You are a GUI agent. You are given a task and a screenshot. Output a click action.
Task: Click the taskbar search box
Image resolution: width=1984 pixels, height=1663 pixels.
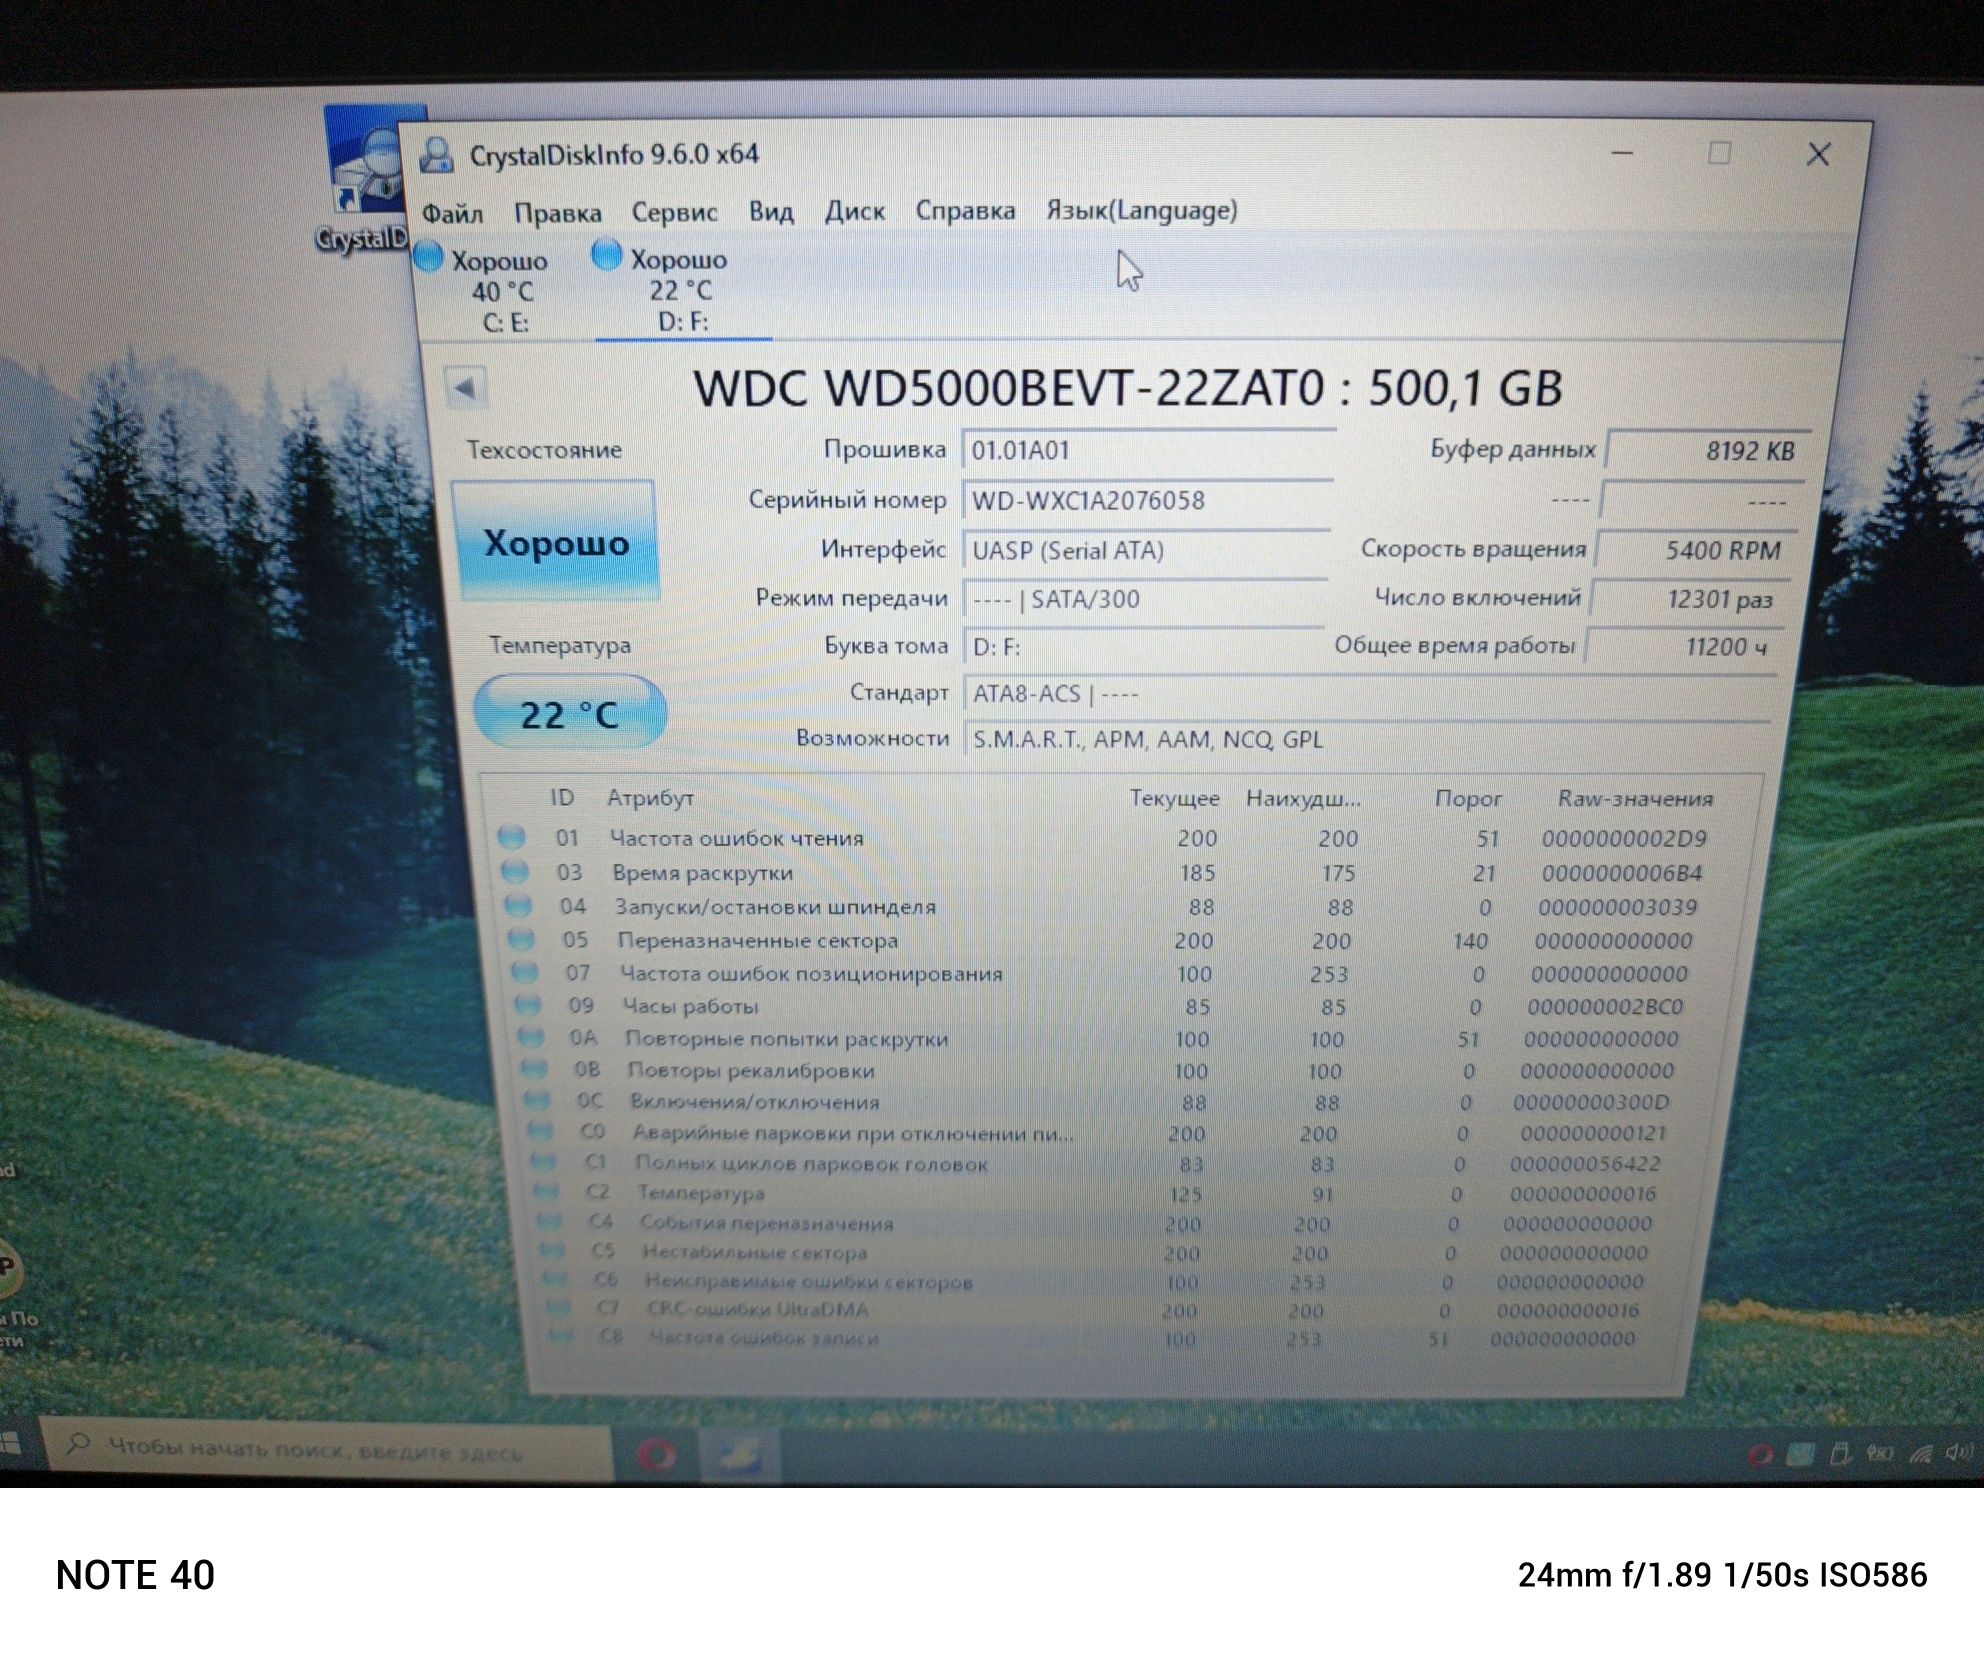point(325,1448)
